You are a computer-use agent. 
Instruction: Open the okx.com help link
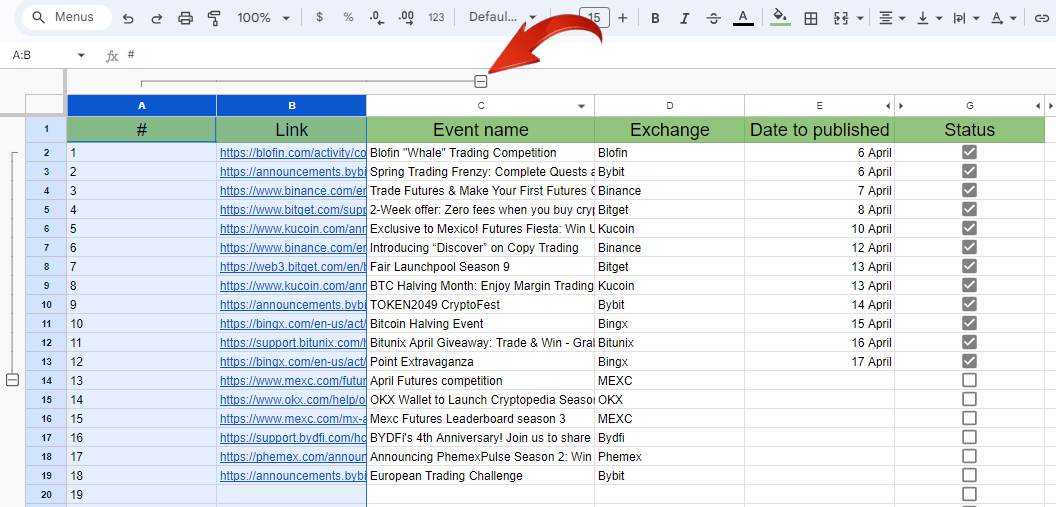click(x=293, y=399)
